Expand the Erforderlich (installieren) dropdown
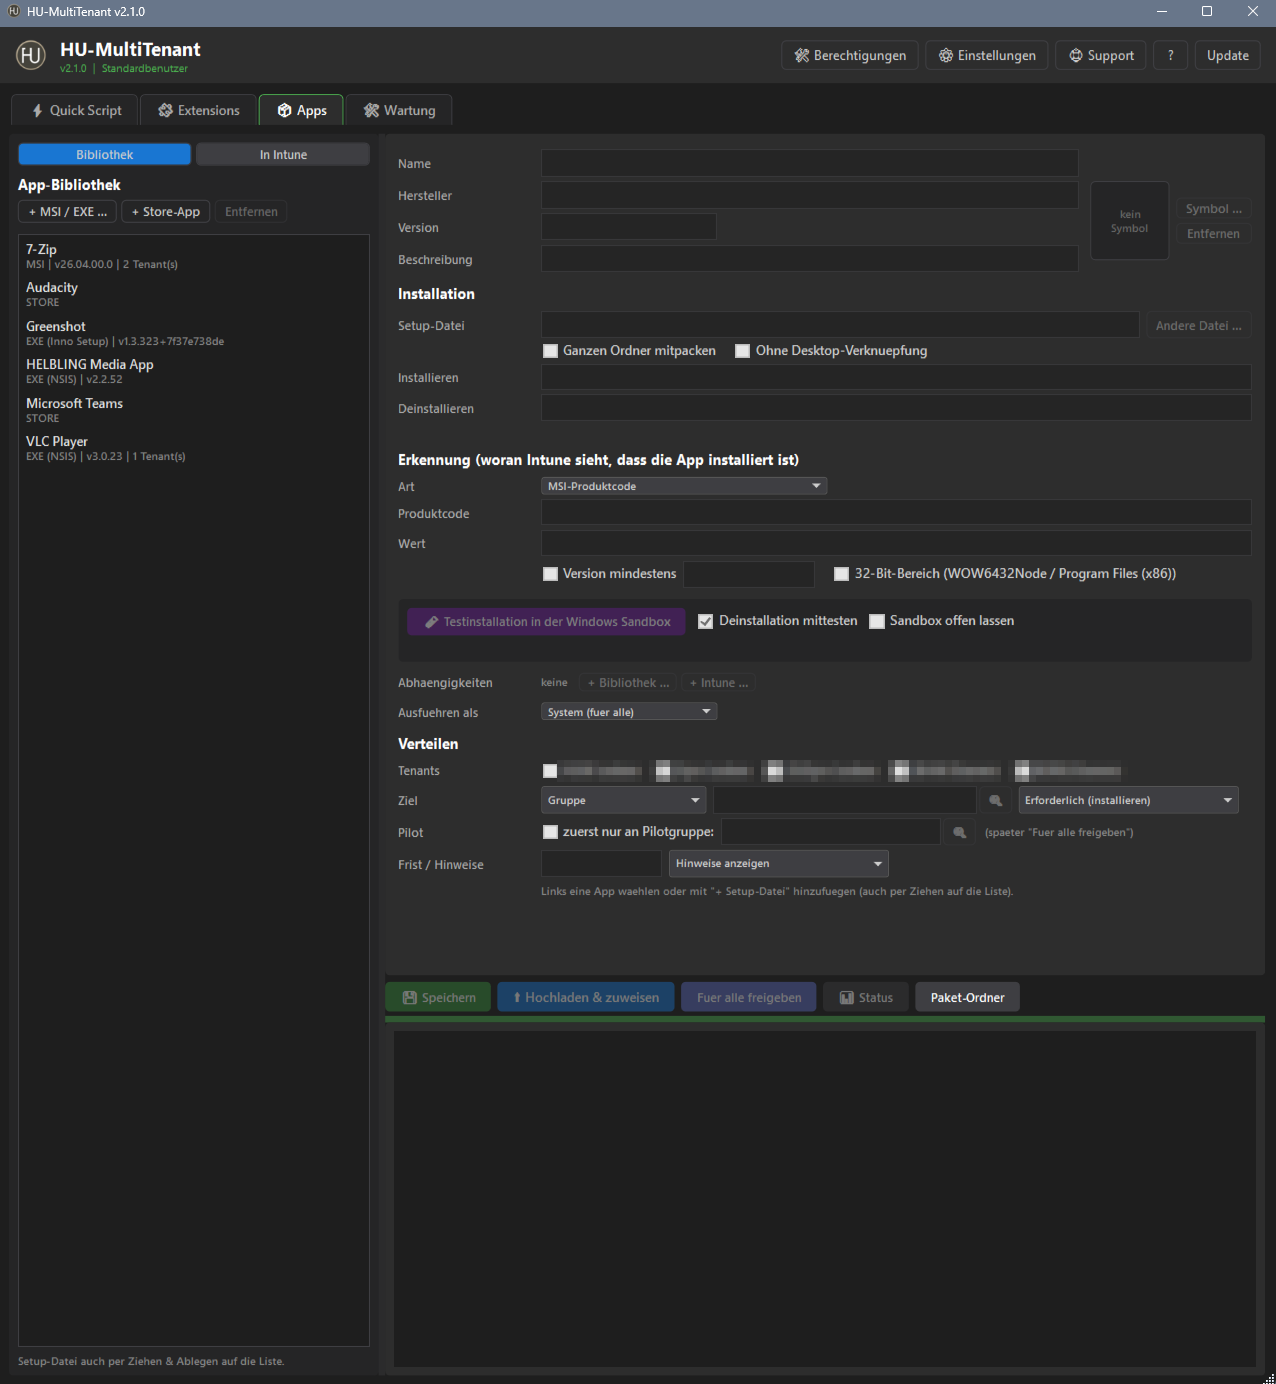Screen dimensions: 1276x1384 (1128, 800)
